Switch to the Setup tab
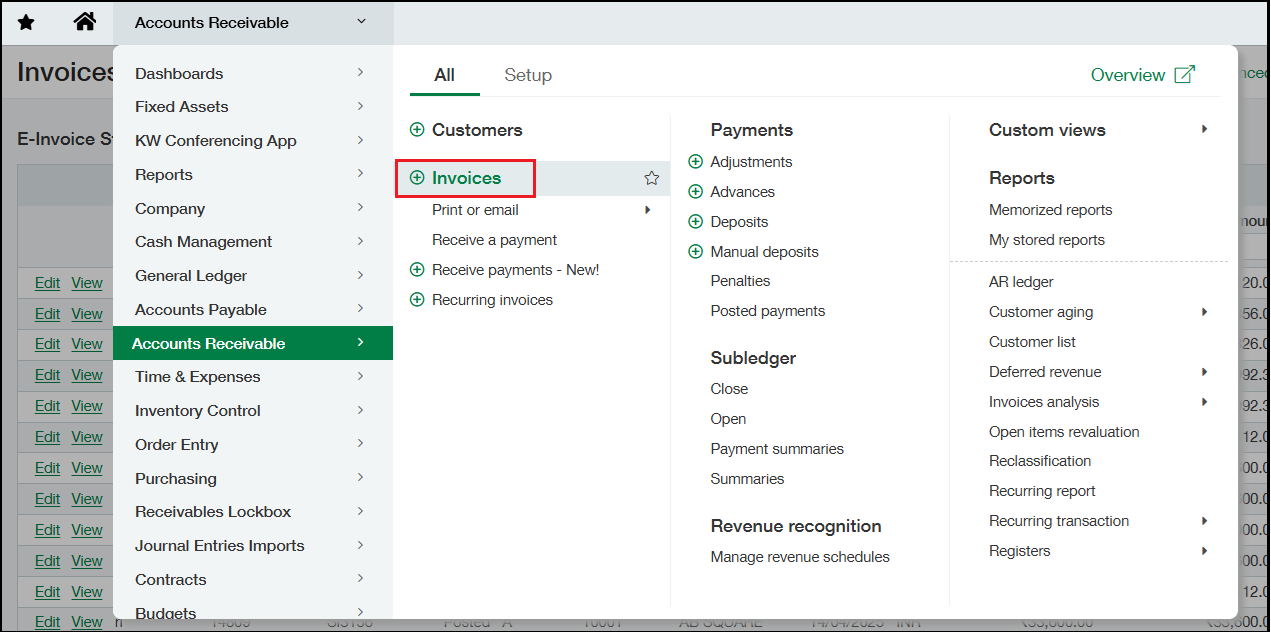This screenshot has width=1271, height=634. (528, 75)
